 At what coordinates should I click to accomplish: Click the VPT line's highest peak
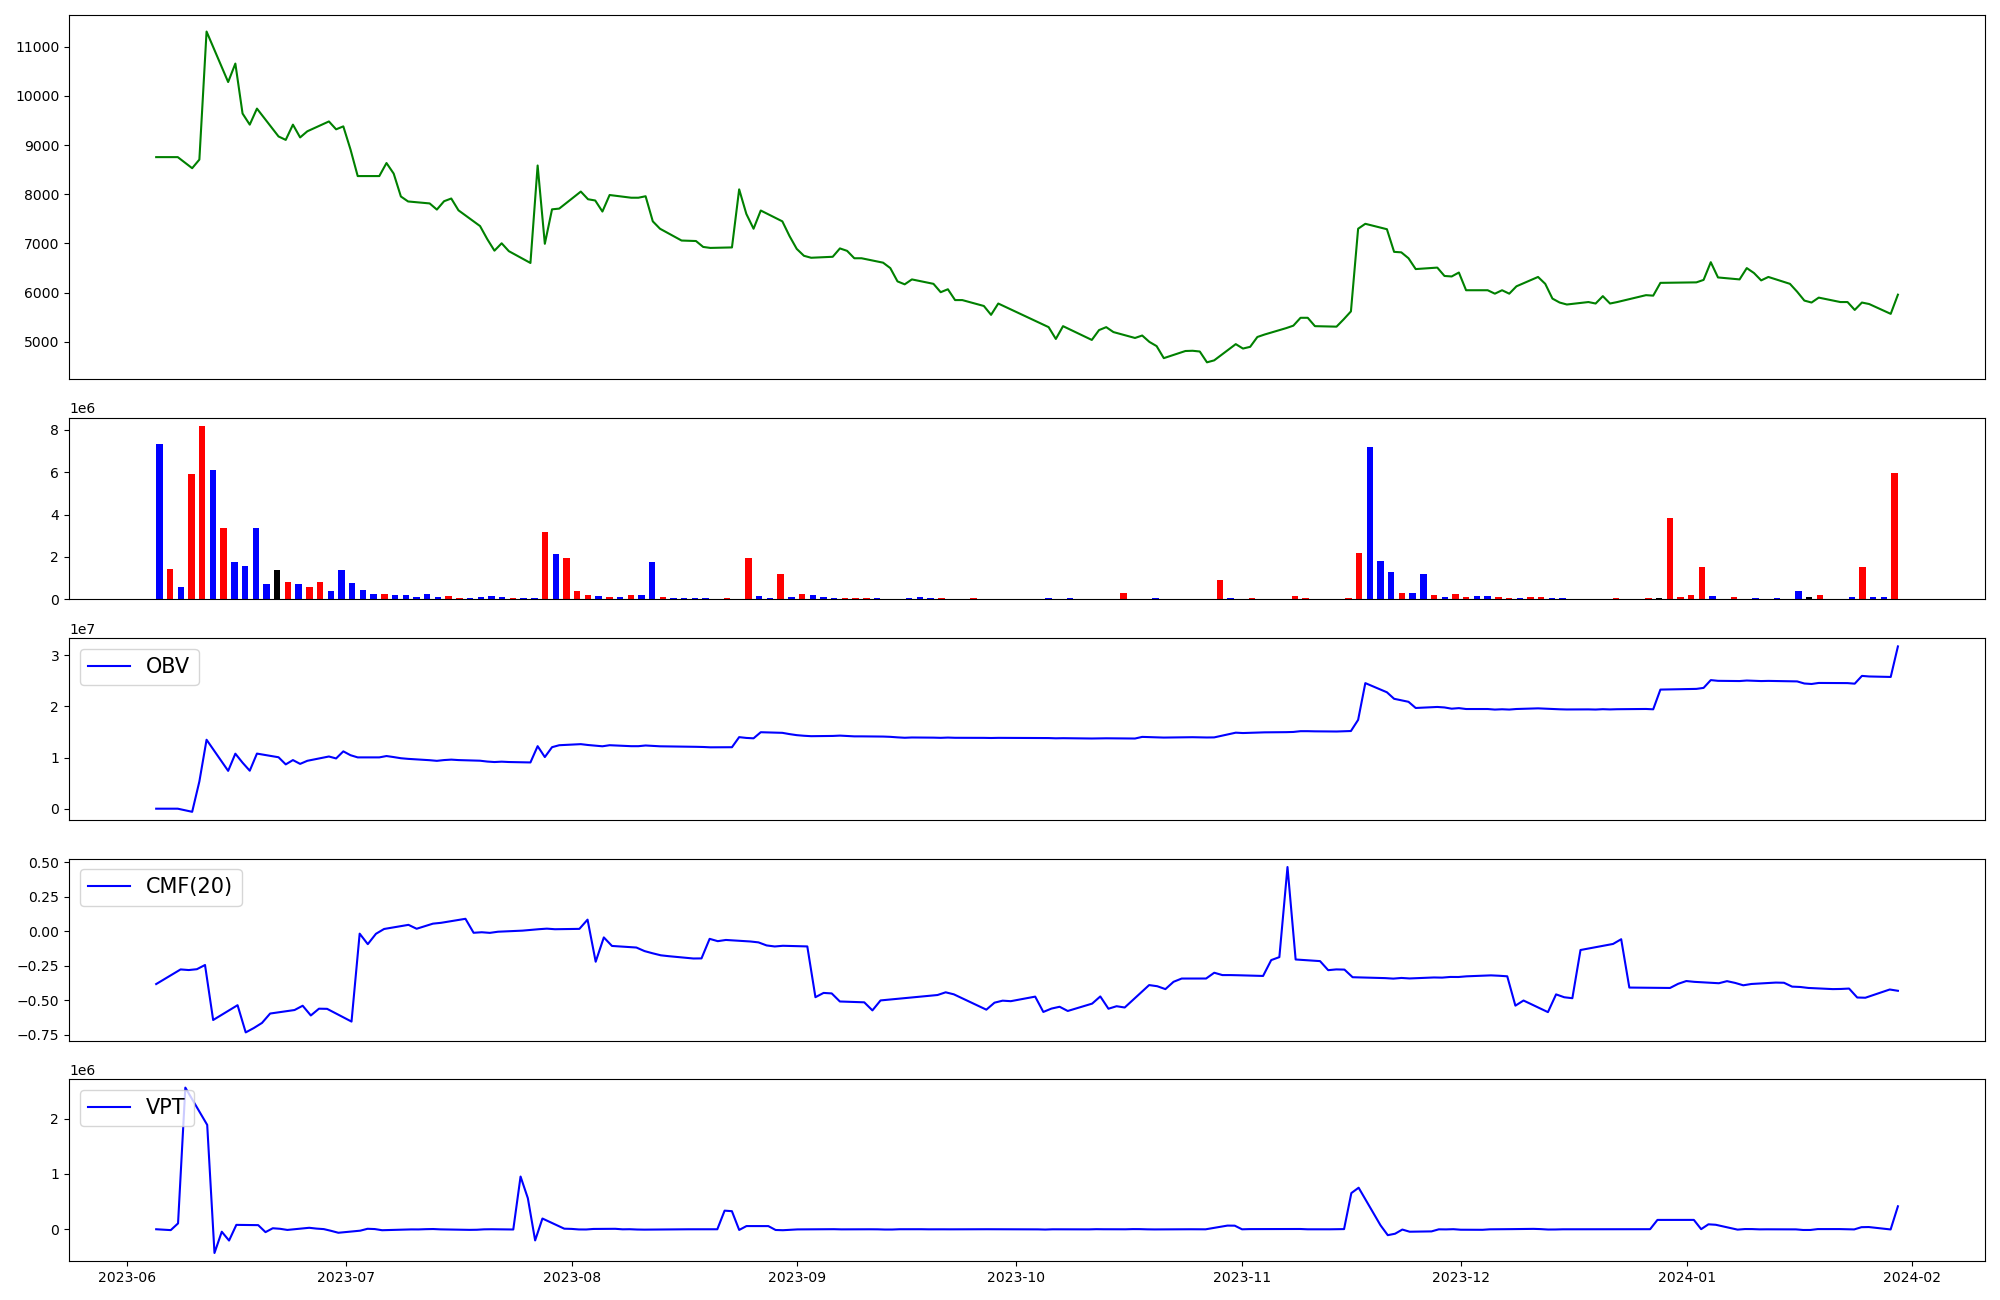(x=185, y=1089)
